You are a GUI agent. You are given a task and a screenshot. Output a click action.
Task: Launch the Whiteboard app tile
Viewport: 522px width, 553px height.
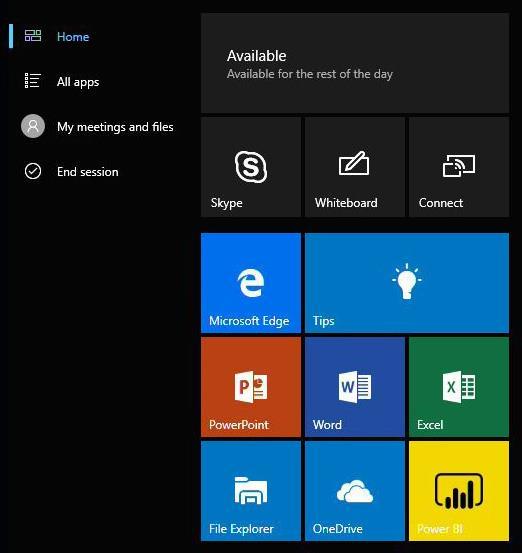point(355,167)
